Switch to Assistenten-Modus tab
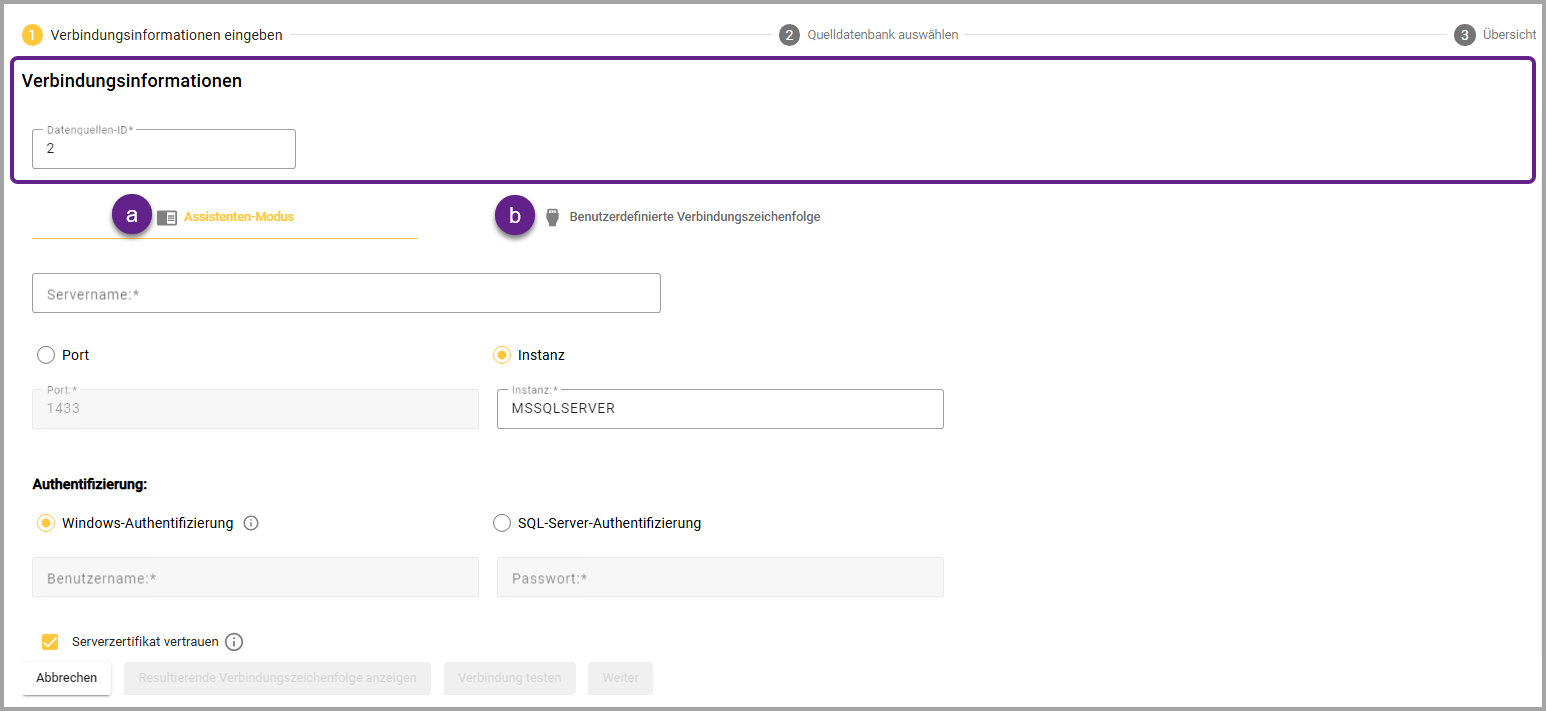This screenshot has width=1546, height=711. [238, 217]
